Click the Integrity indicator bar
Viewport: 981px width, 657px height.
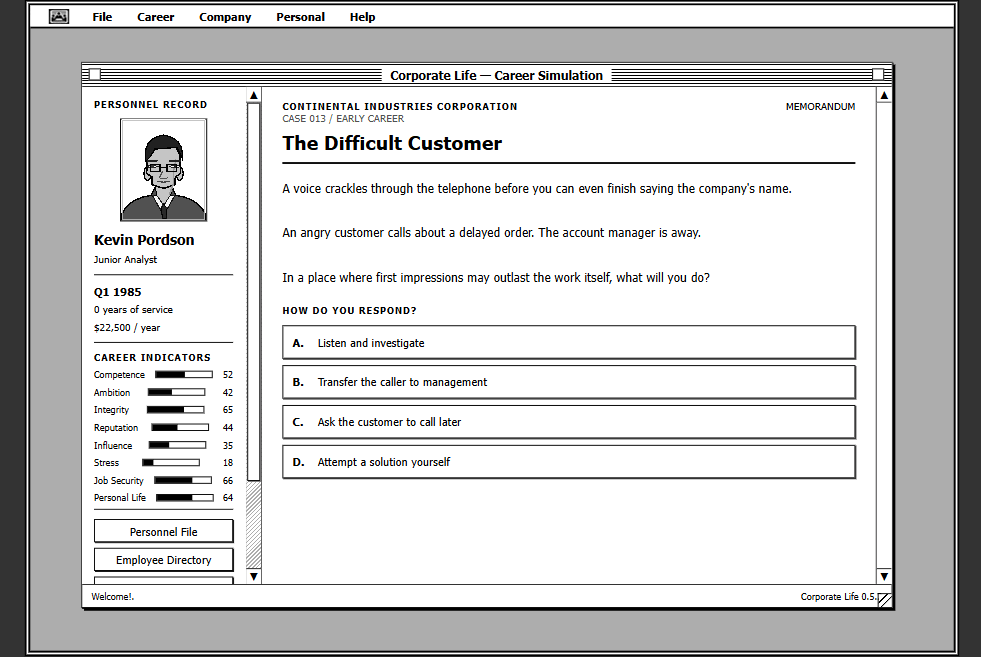pyautogui.click(x=175, y=410)
